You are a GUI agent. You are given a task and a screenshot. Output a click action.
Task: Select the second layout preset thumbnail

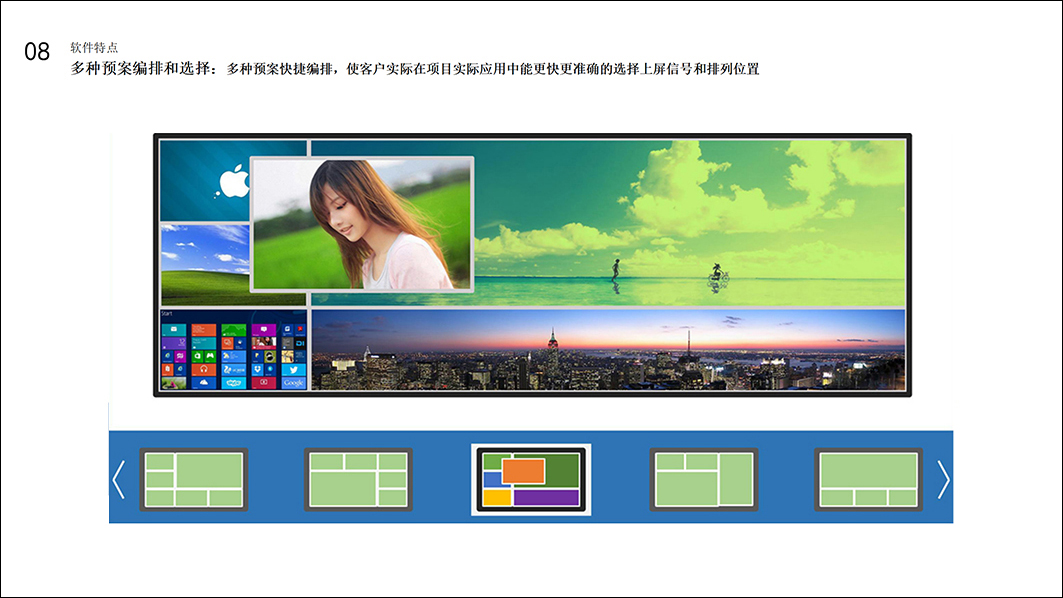click(358, 479)
